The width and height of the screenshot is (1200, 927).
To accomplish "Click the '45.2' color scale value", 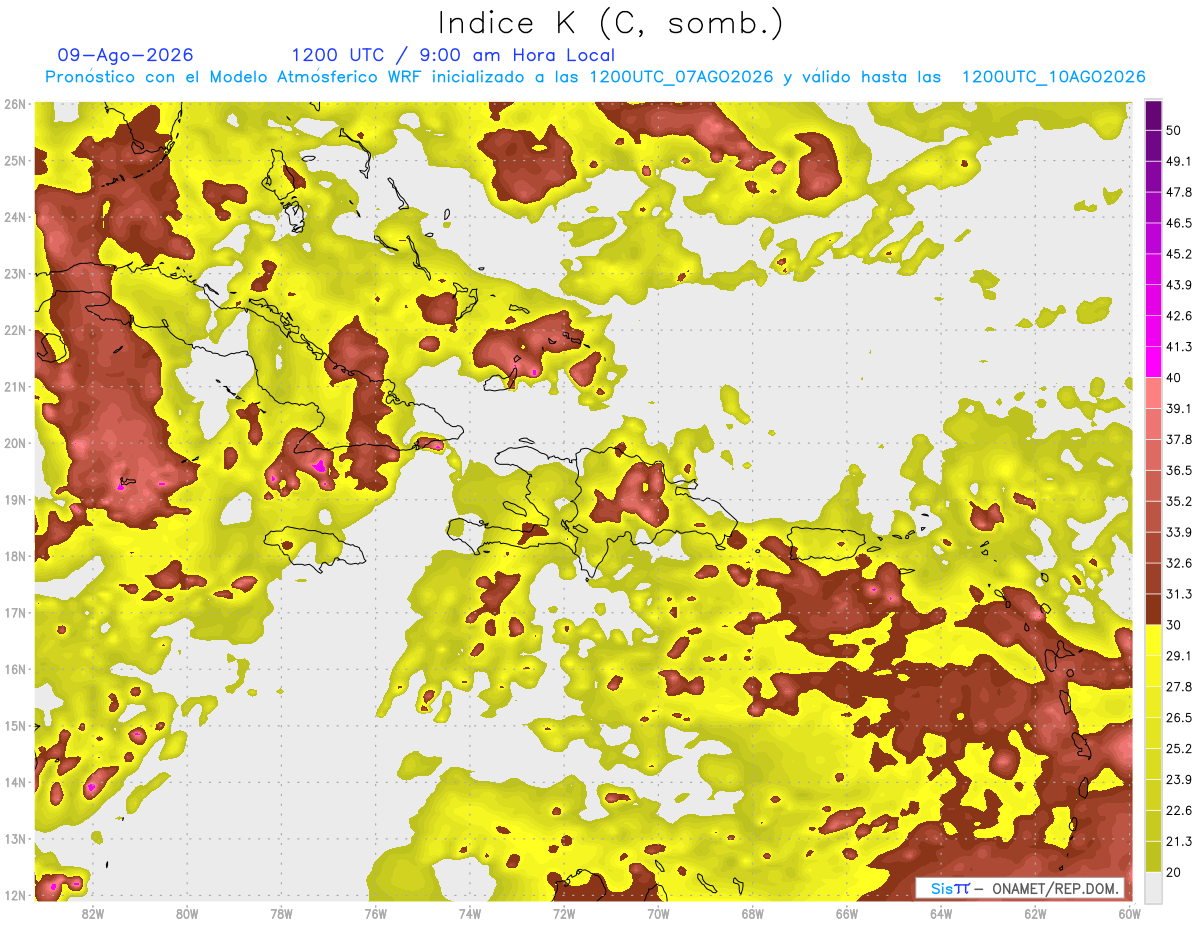I will point(1179,254).
